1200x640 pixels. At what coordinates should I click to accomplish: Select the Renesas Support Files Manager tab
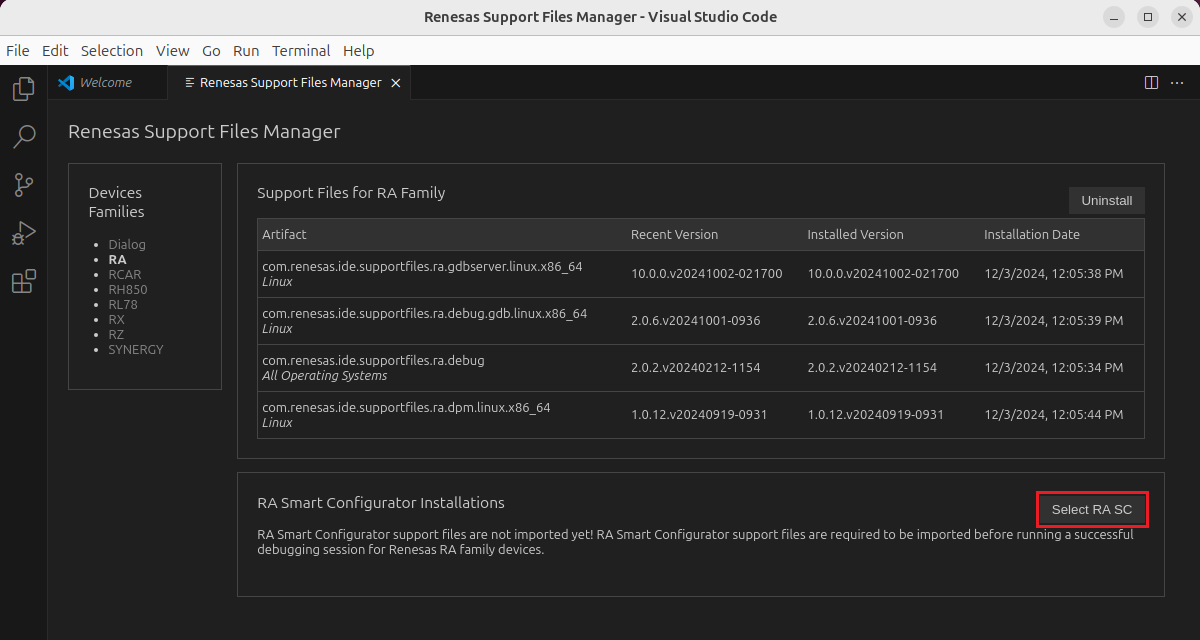(290, 83)
